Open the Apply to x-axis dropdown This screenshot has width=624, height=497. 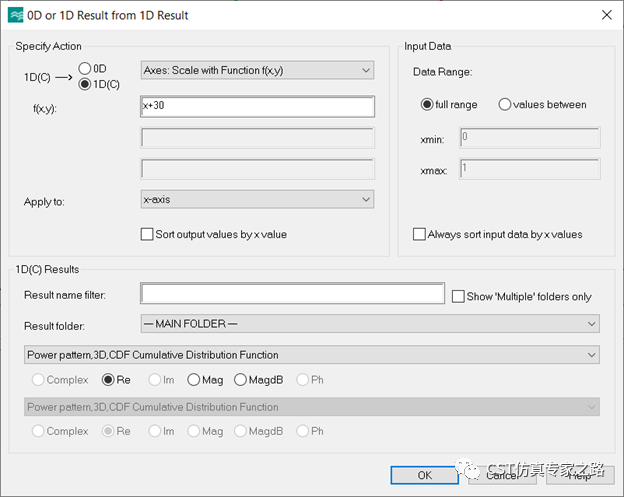click(x=257, y=199)
